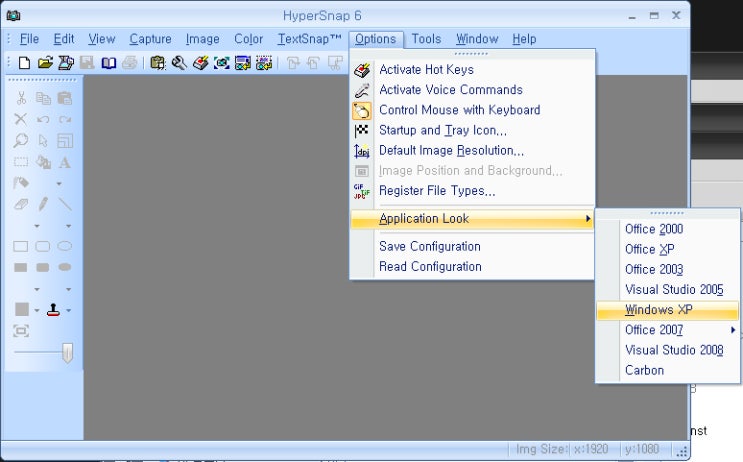Click the open book icon in toolbar
The height and width of the screenshot is (462, 743).
point(109,63)
